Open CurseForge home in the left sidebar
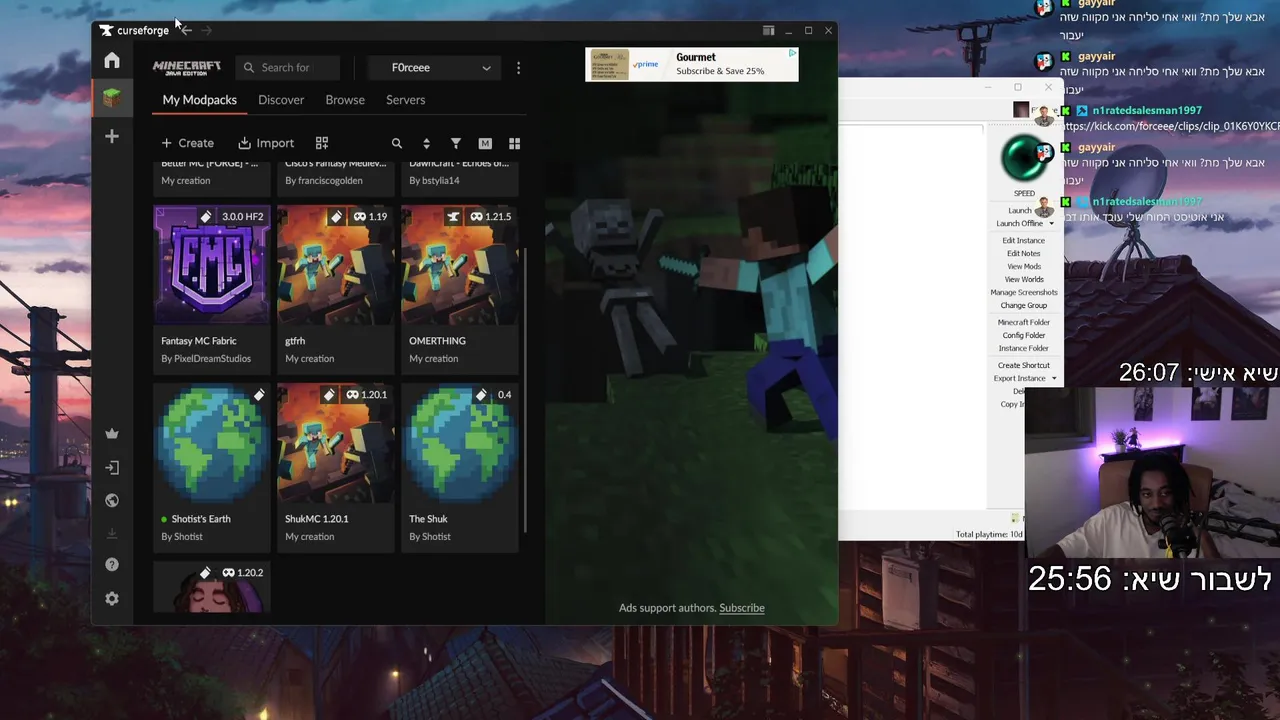Viewport: 1280px width, 720px height. pyautogui.click(x=112, y=61)
